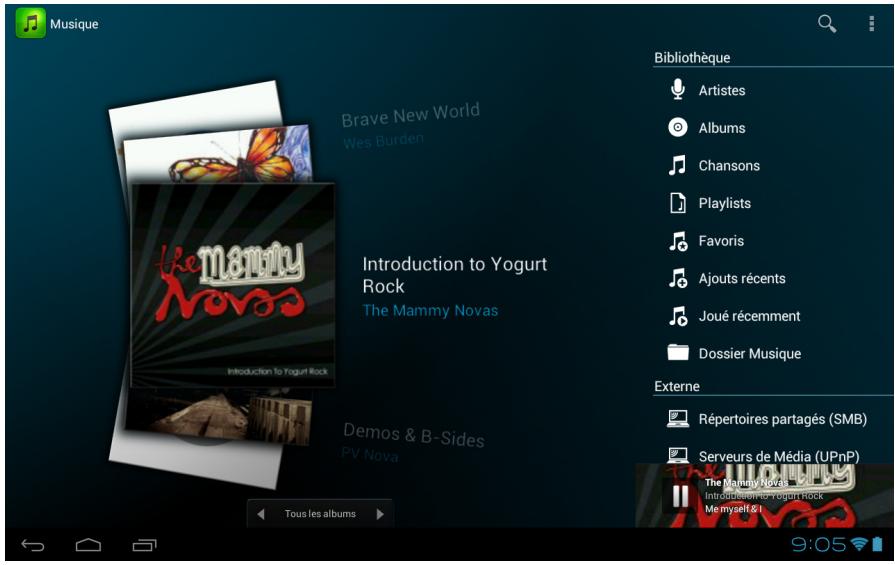Click the Demos & B-Sides album cover

point(219,416)
